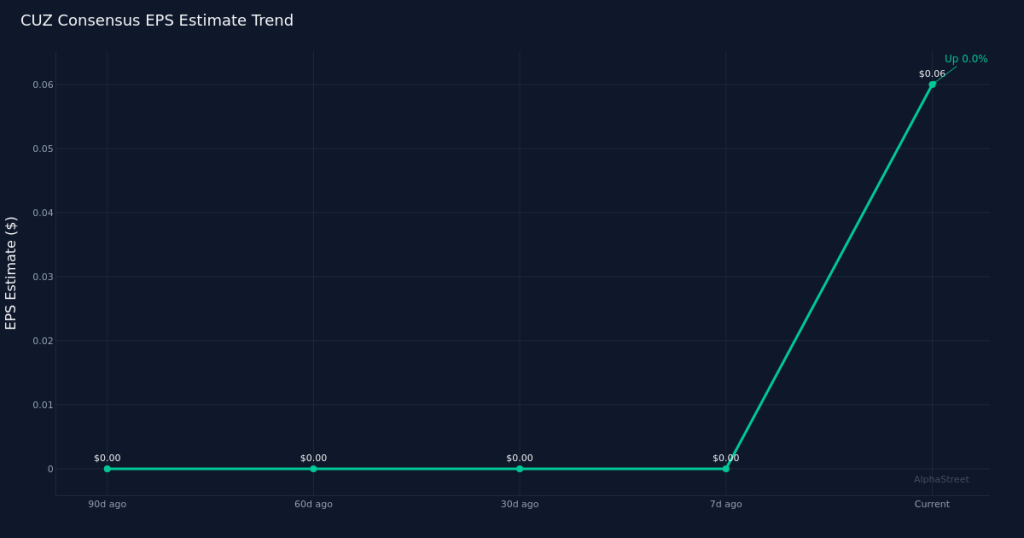1024x538 pixels.
Task: Click the chart title 'CUZ Consensus EPS Estimate Trend'
Action: [x=157, y=20]
